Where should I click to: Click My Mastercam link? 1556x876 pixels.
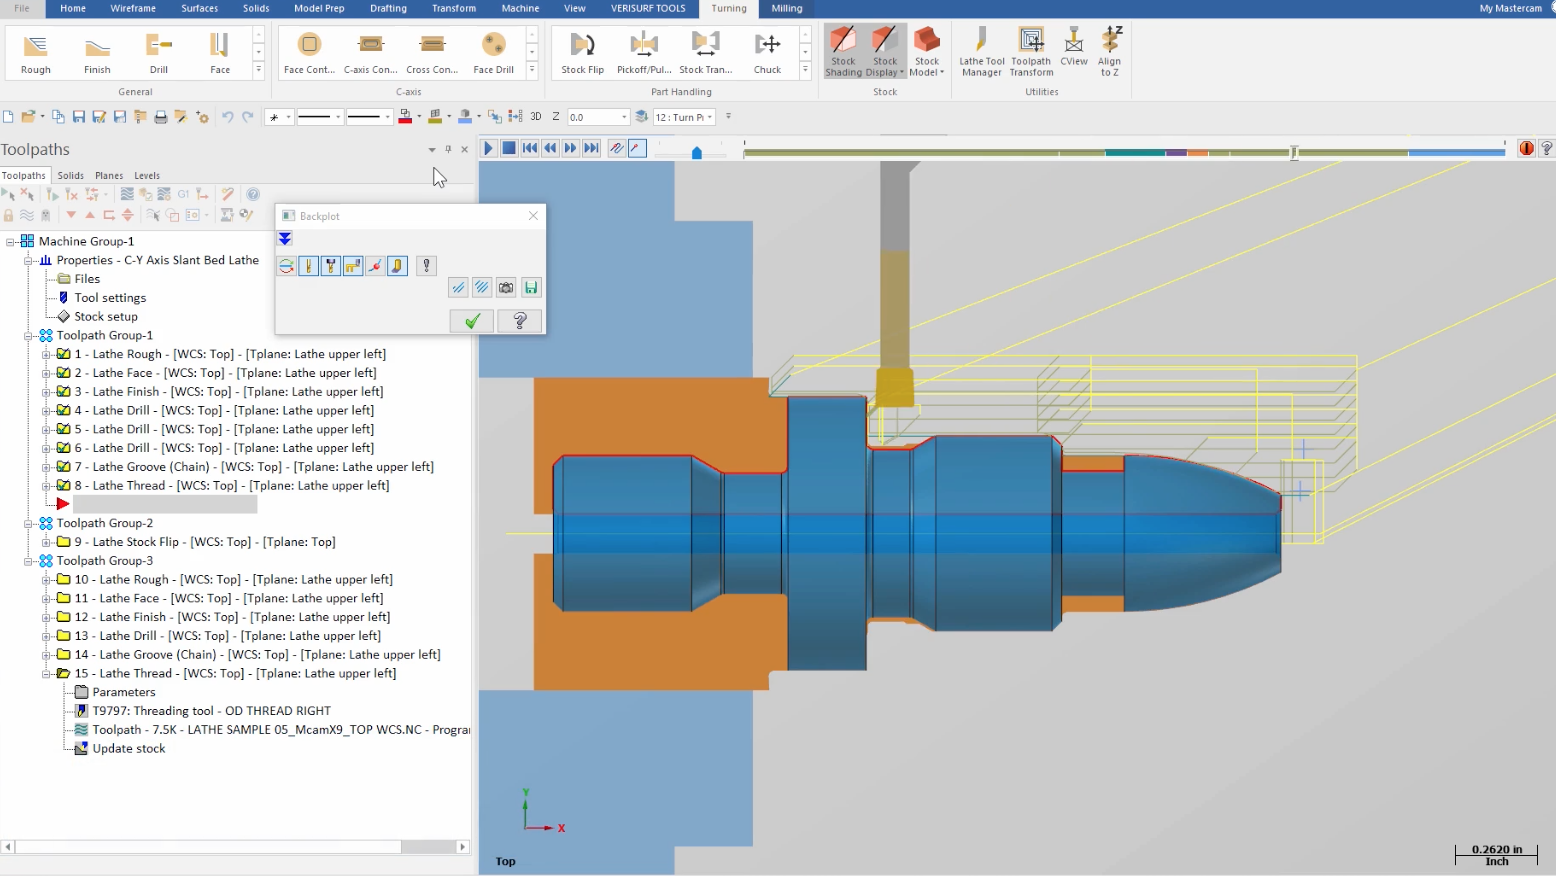1510,8
